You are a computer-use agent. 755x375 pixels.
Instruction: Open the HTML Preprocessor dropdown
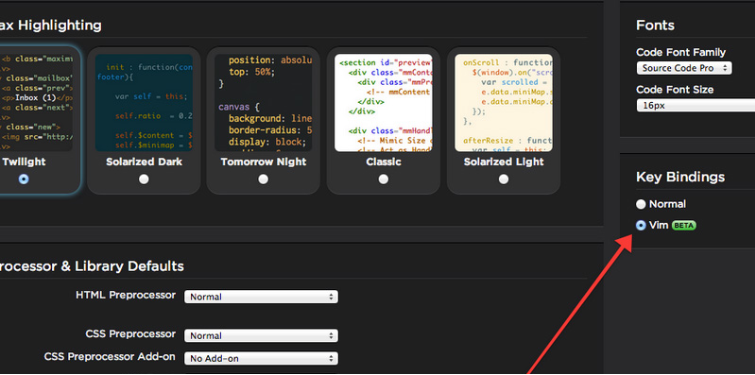[x=261, y=297]
